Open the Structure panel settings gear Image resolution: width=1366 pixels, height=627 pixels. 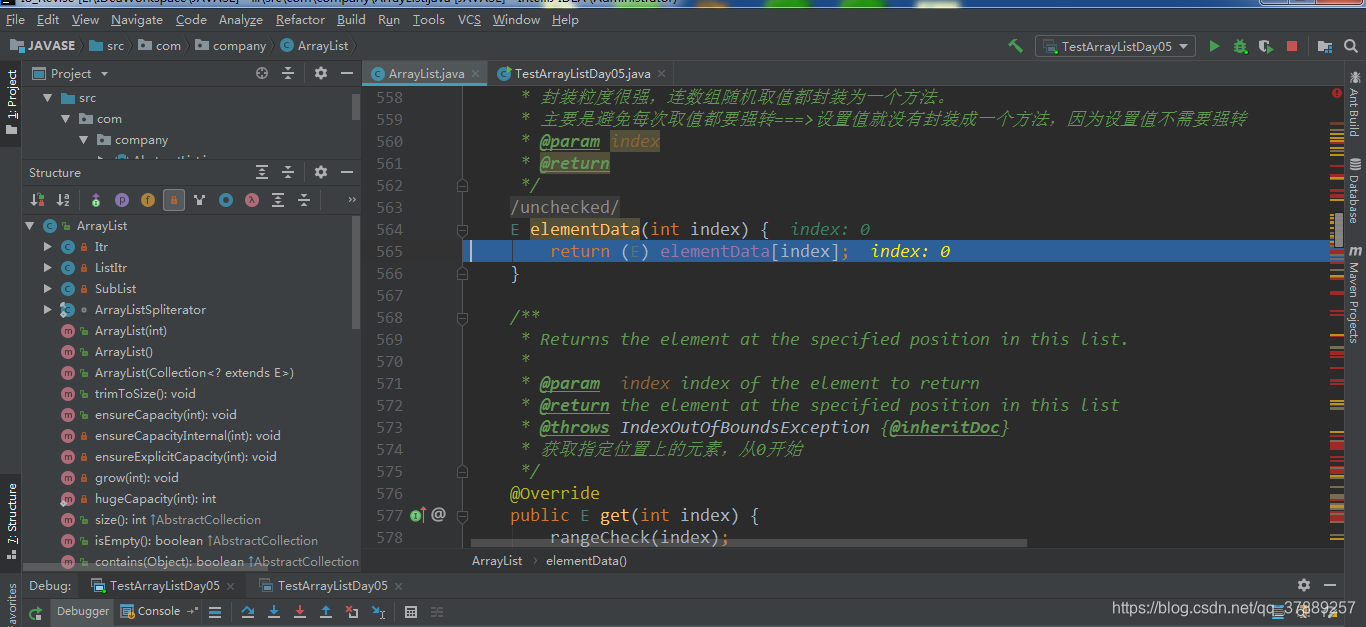coord(320,172)
